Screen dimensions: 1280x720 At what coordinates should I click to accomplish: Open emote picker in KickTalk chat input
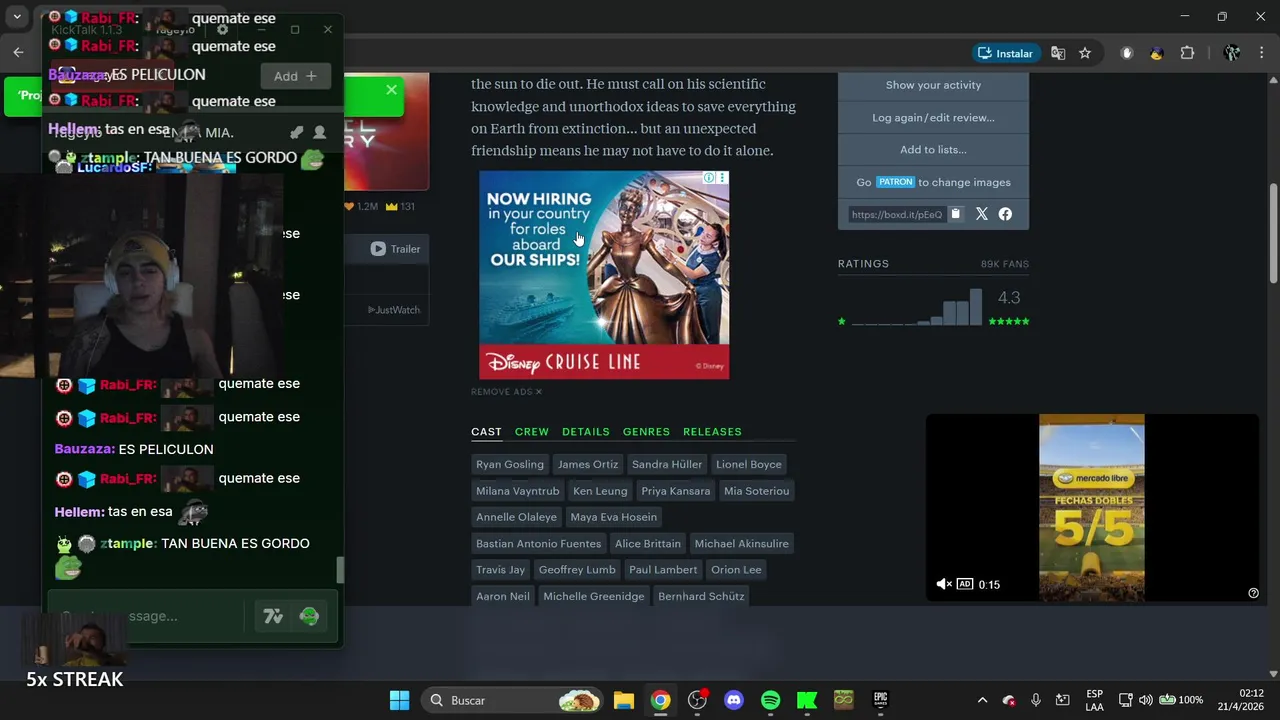(309, 617)
